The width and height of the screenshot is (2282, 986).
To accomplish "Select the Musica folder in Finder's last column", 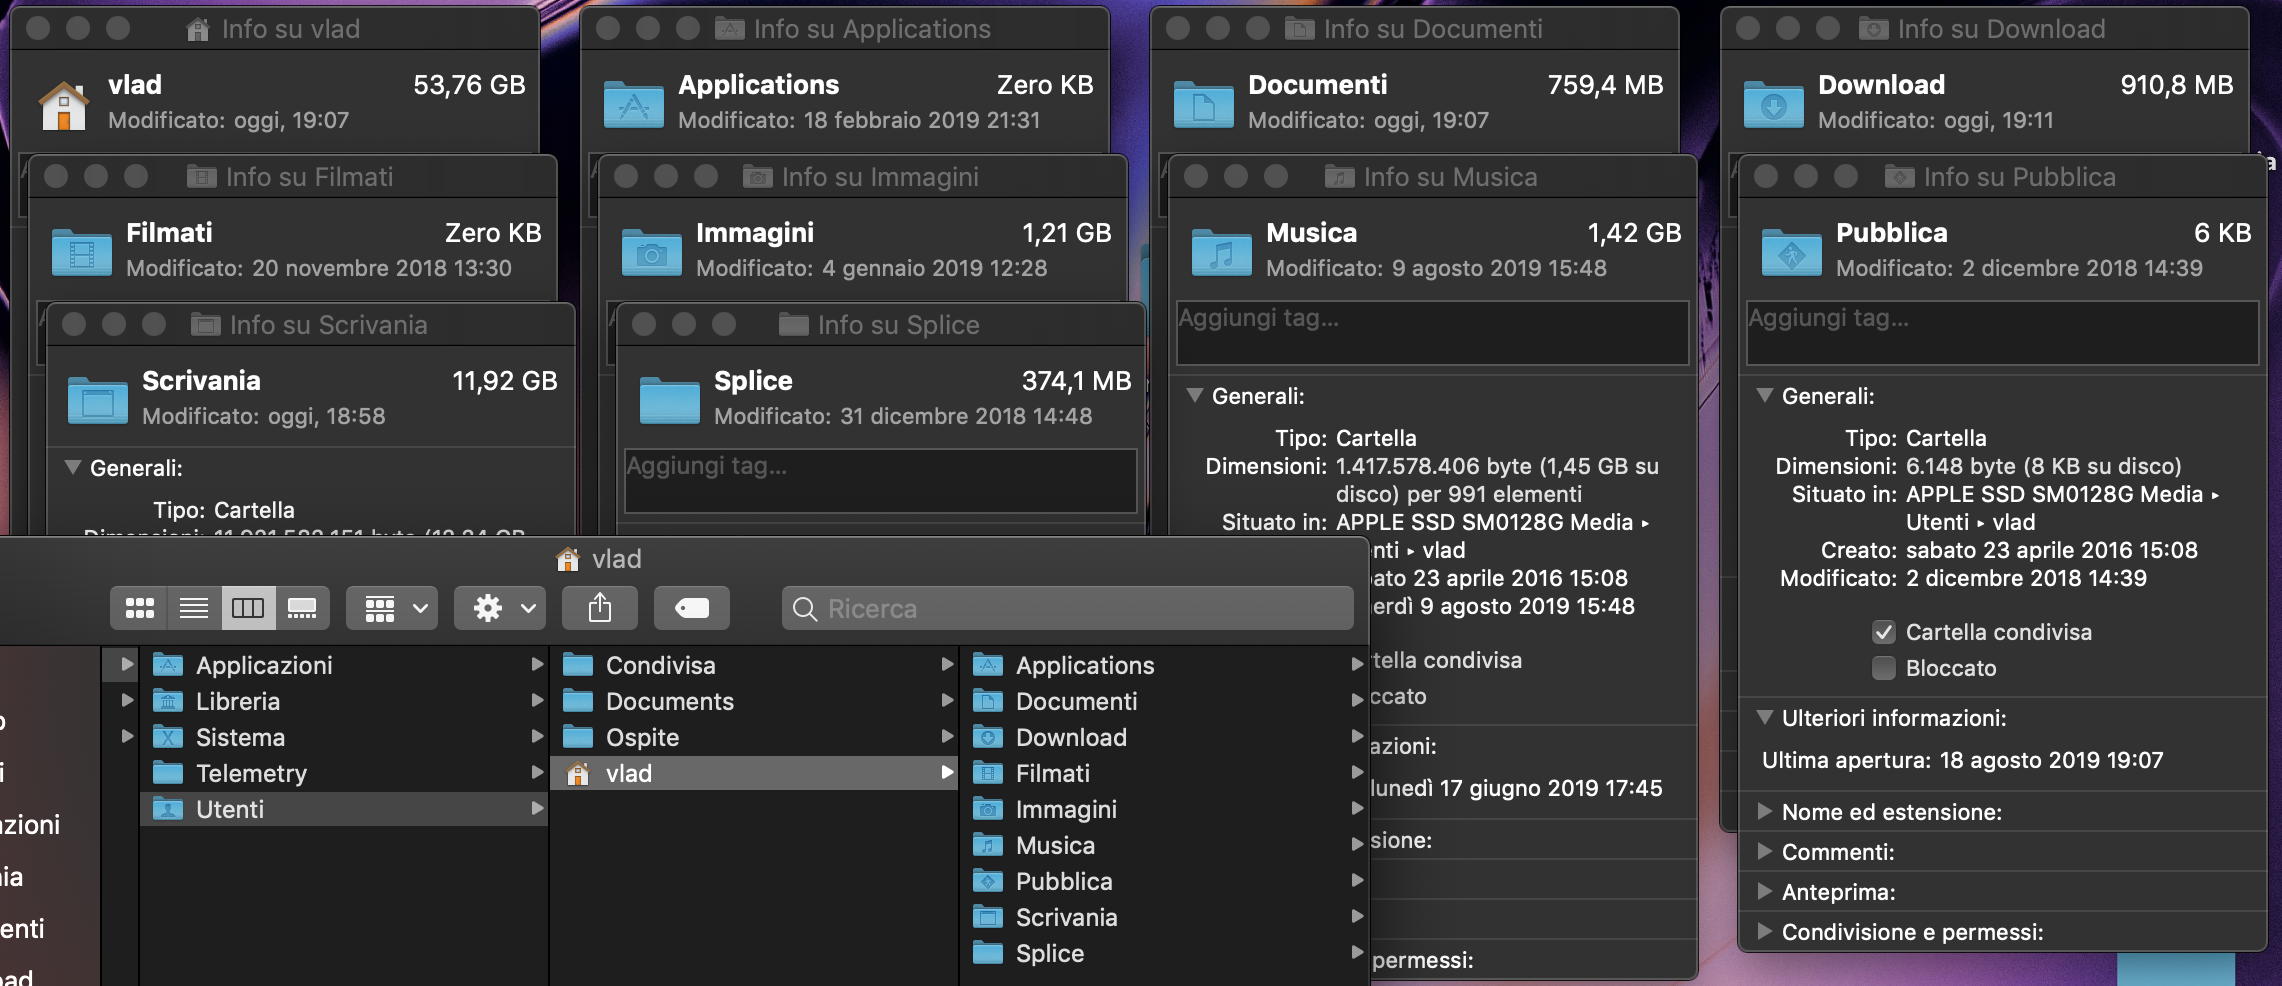I will click(x=1165, y=845).
